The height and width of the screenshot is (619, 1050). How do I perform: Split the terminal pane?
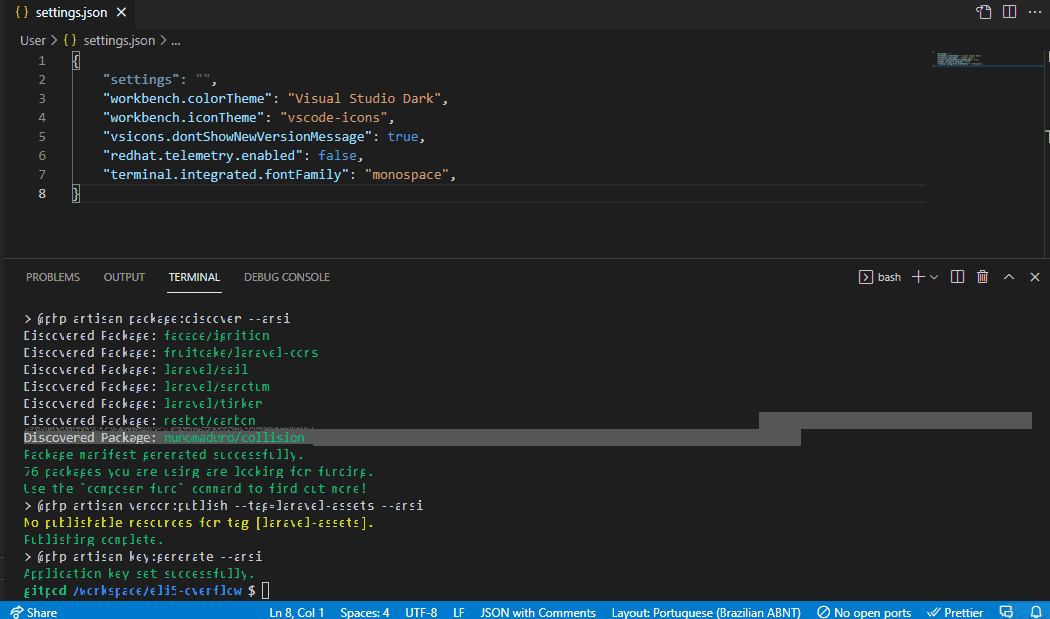coord(957,277)
